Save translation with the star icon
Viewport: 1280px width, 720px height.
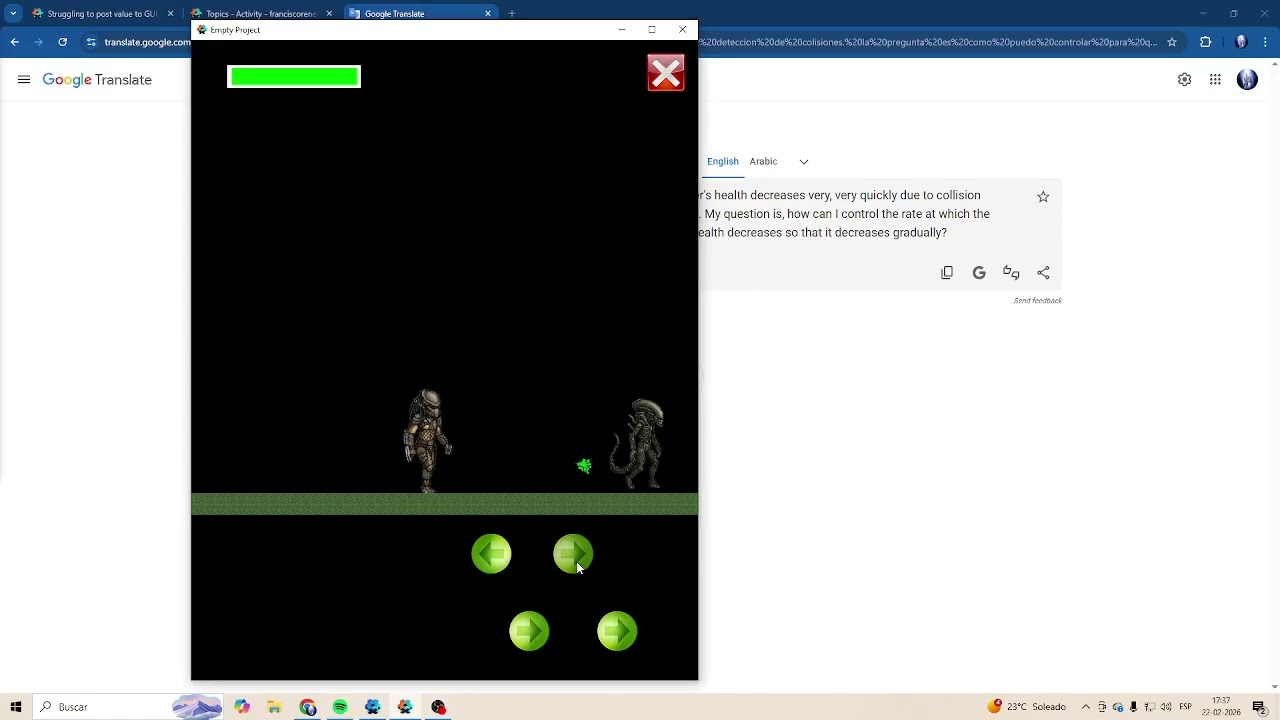tap(1043, 197)
